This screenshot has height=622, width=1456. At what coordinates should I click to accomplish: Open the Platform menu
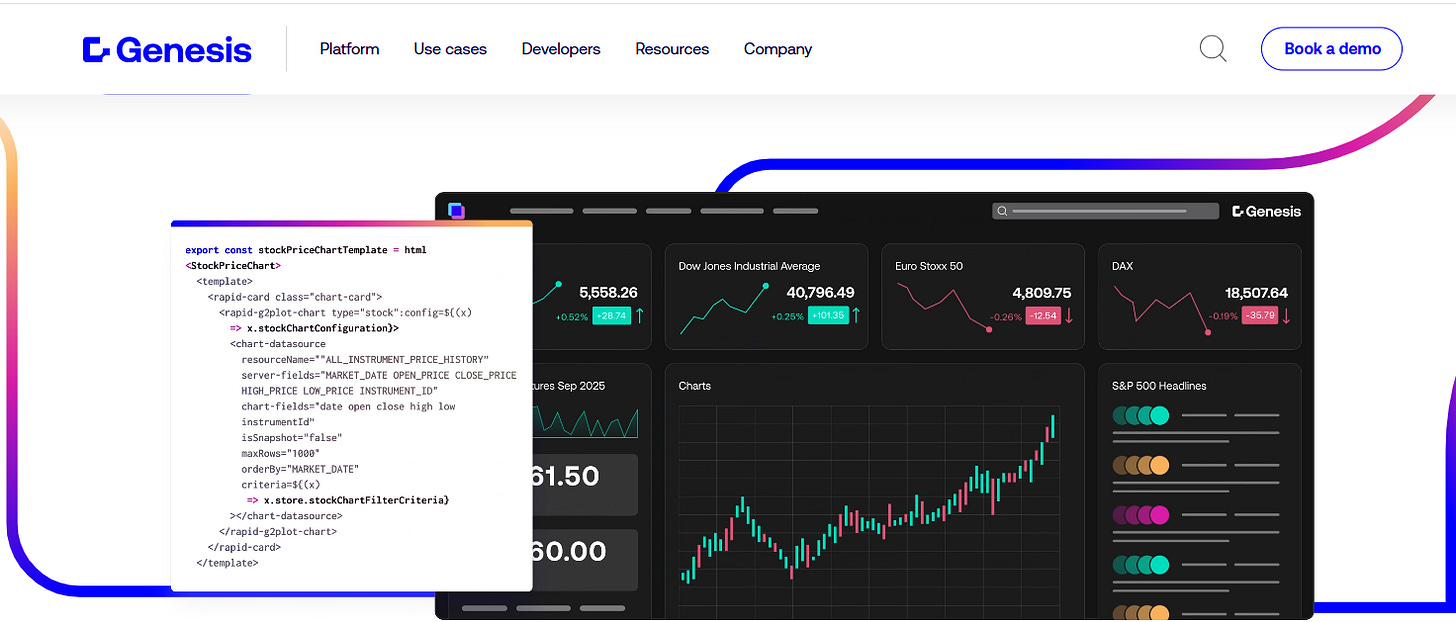(x=349, y=49)
